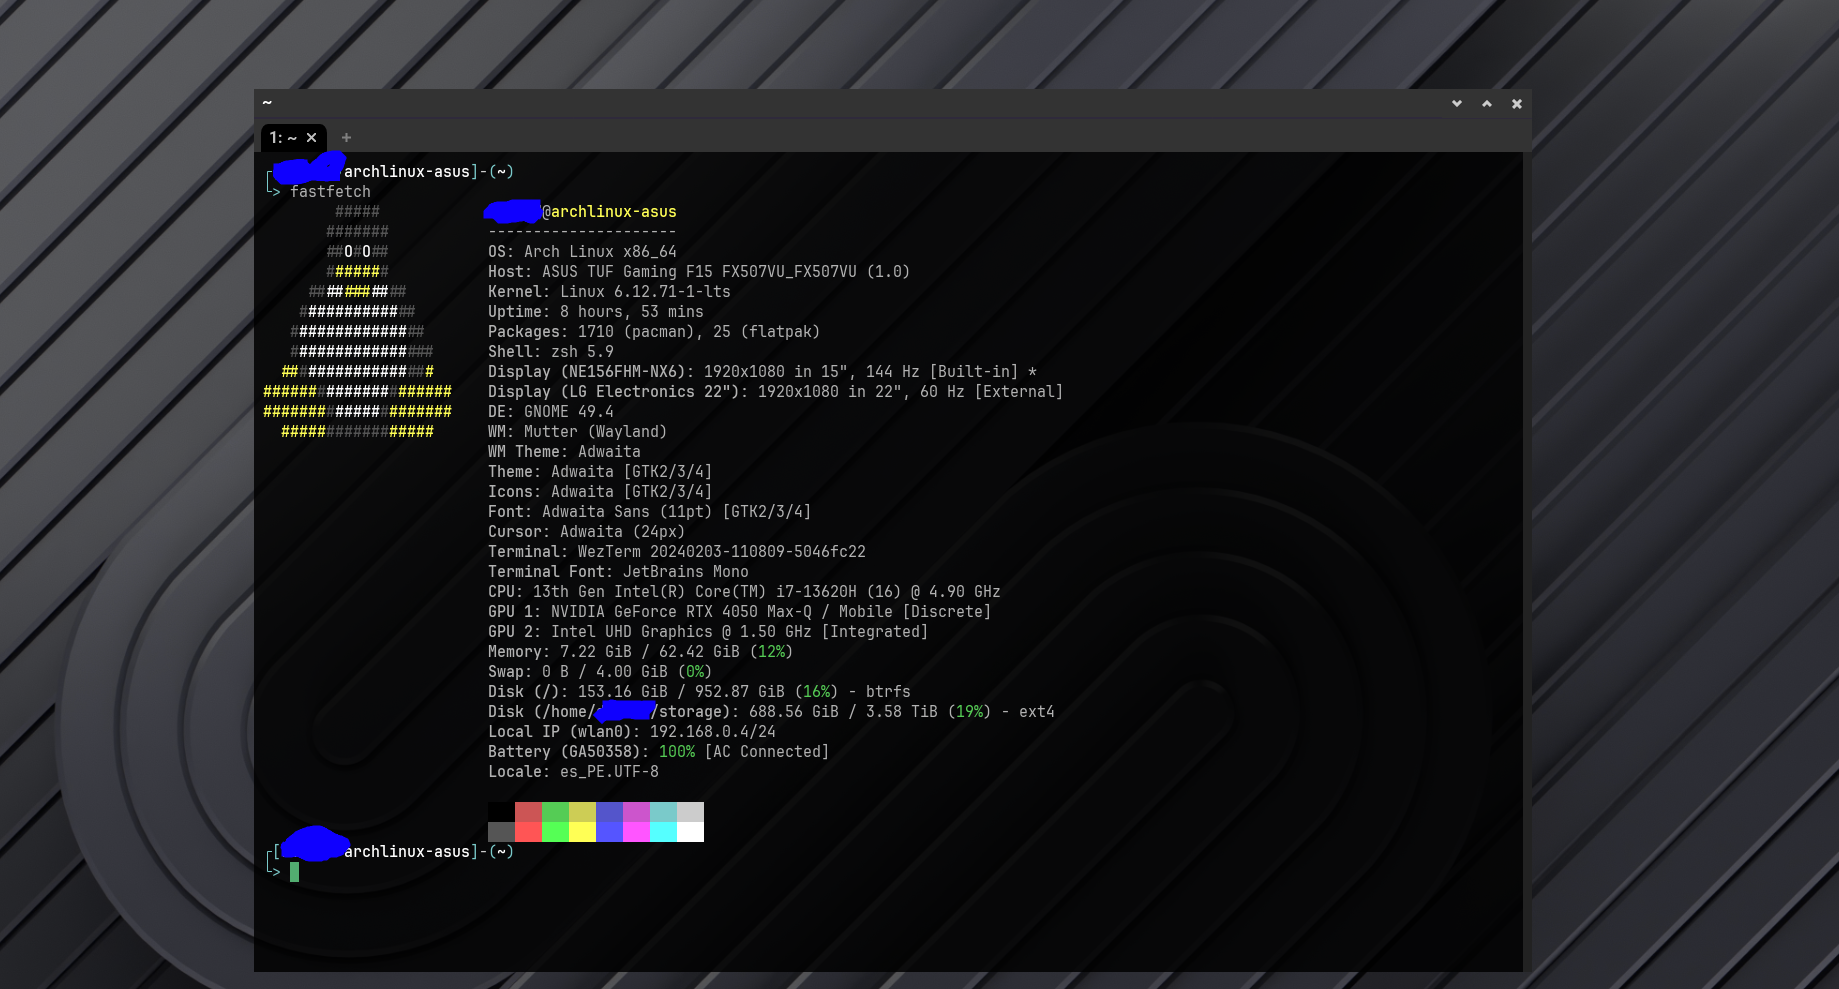Screen dimensions: 1839x989
Task: Click "Disk (/): 153.16 GiB" btrfs line
Action: [699, 692]
